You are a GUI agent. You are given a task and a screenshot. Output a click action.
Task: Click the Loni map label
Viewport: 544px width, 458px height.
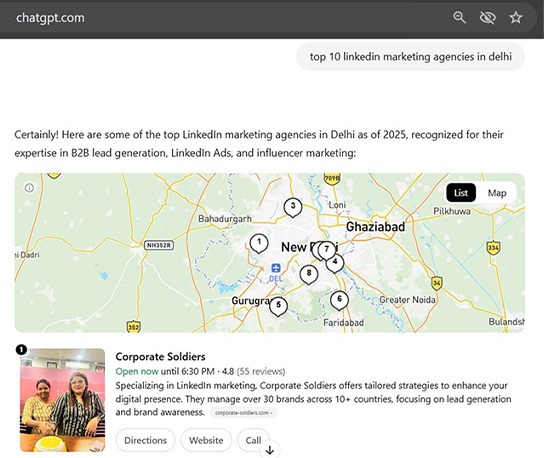pyautogui.click(x=337, y=205)
